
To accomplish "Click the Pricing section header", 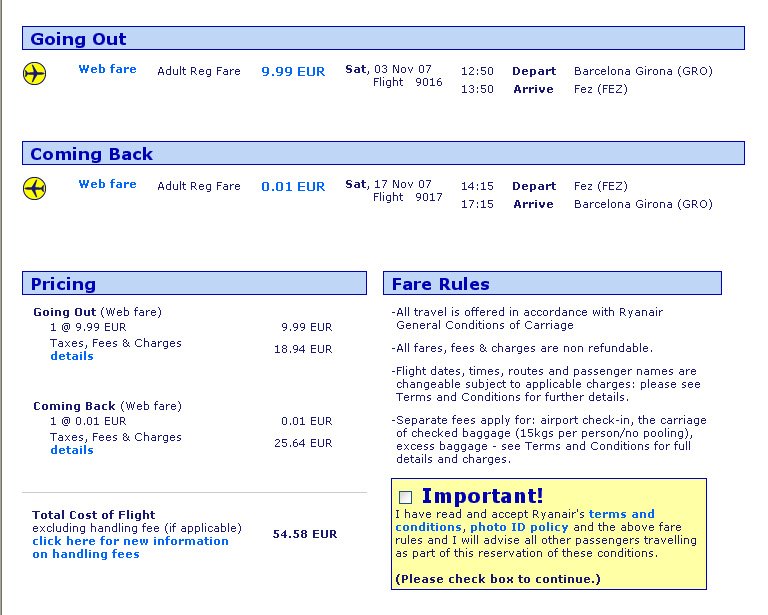I will click(63, 284).
